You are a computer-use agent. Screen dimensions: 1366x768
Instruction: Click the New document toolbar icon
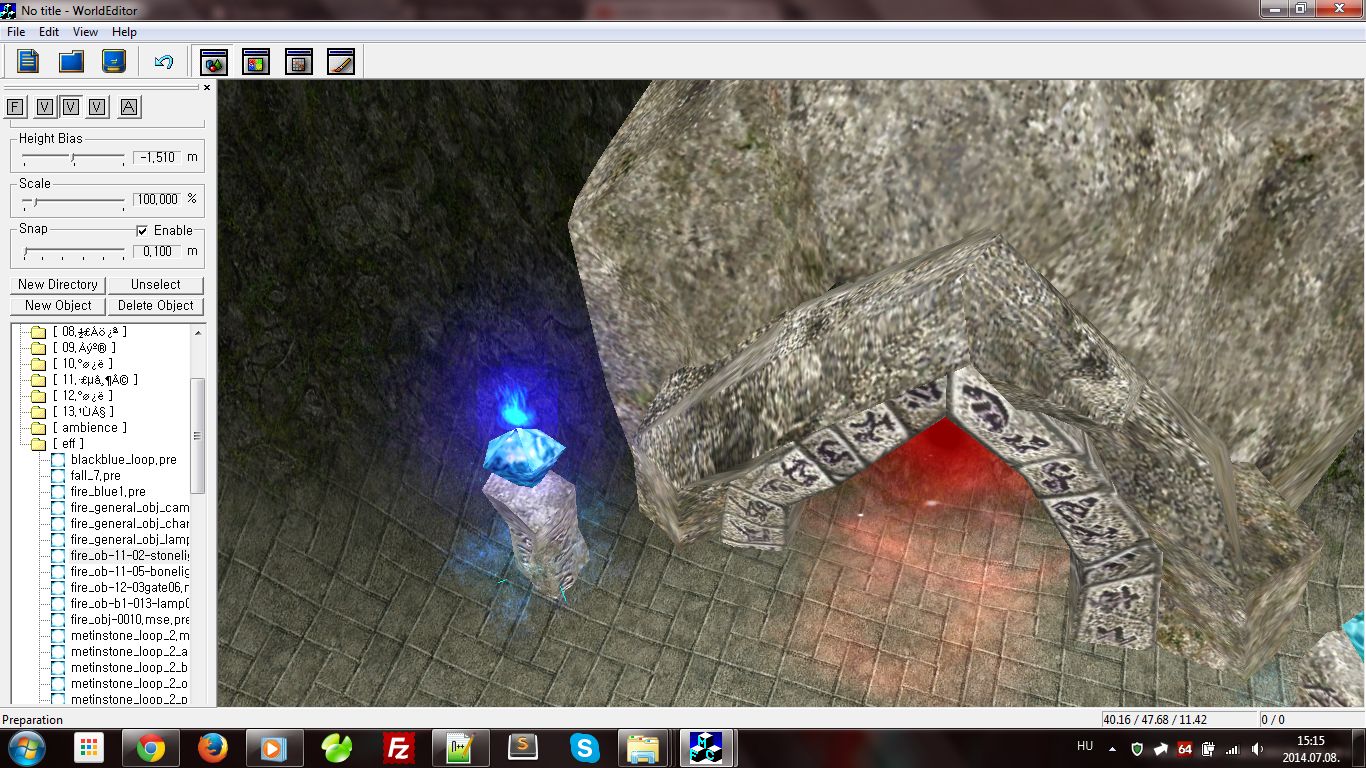point(28,61)
